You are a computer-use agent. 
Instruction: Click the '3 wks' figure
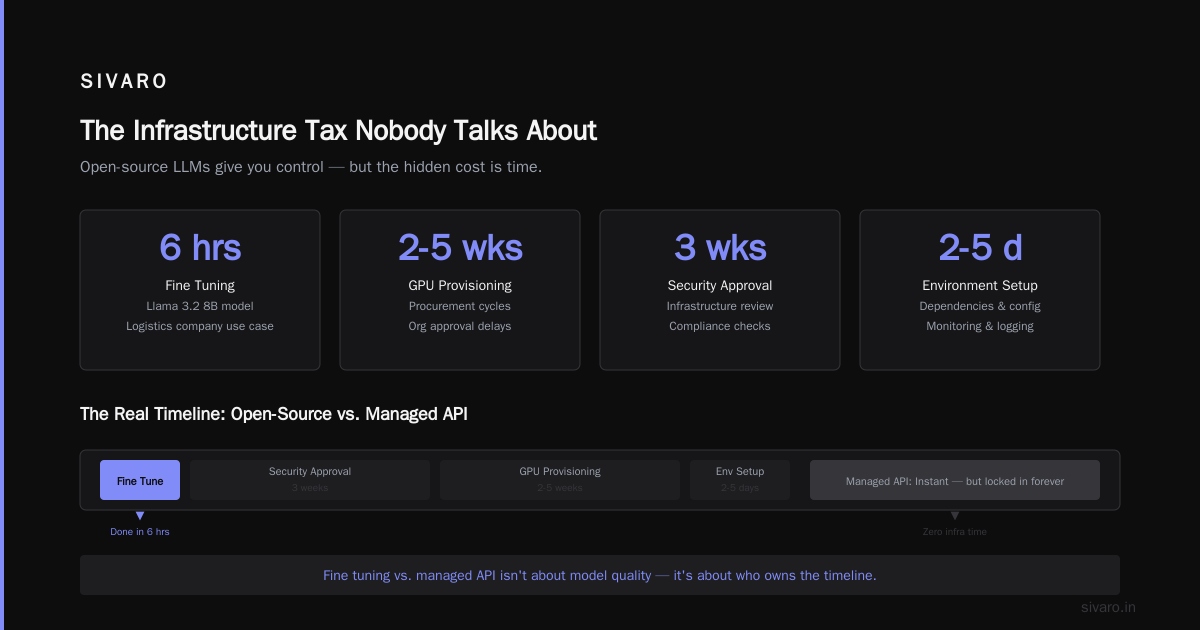tap(720, 247)
